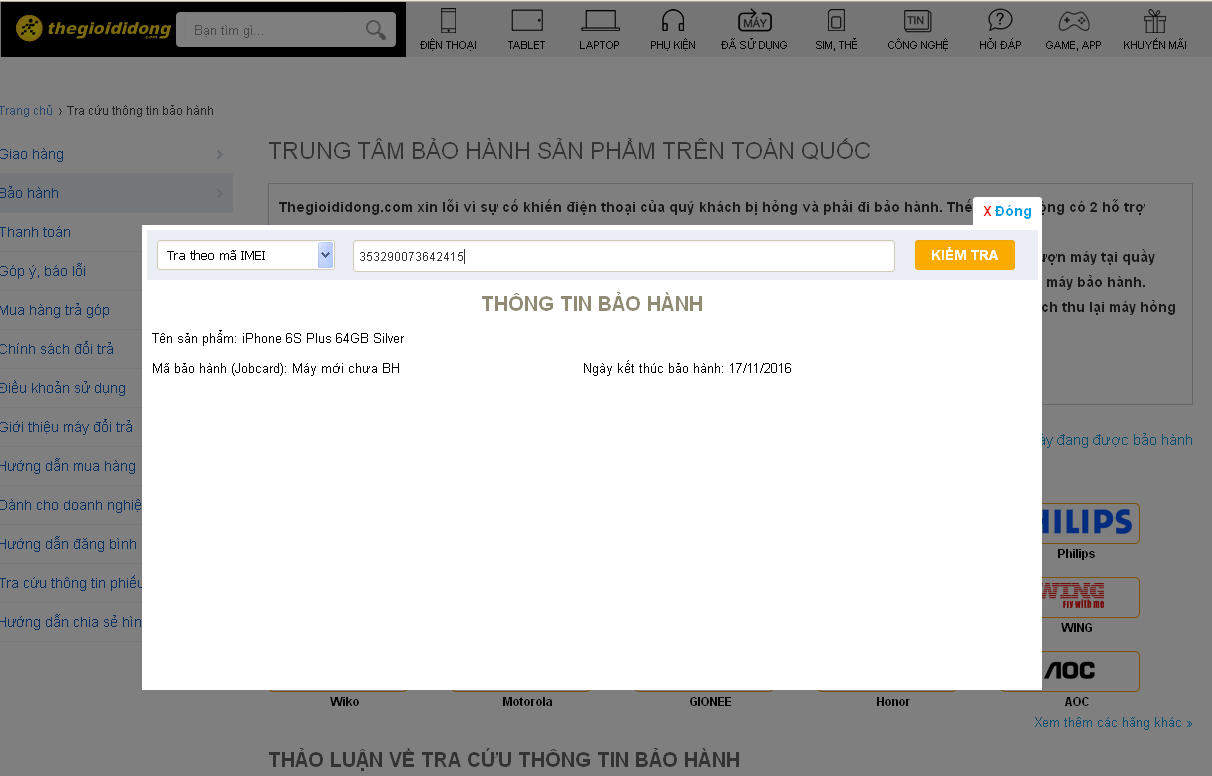Open Chính sách đổi trả sidebar item
Image resolution: width=1212 pixels, height=776 pixels.
coord(57,349)
